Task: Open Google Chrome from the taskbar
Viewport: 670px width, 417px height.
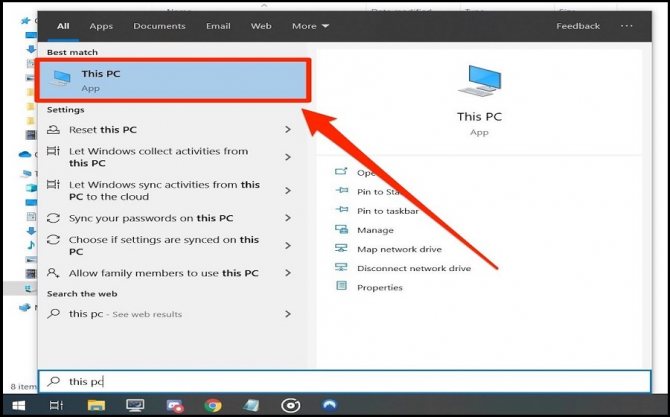Action: [x=213, y=405]
